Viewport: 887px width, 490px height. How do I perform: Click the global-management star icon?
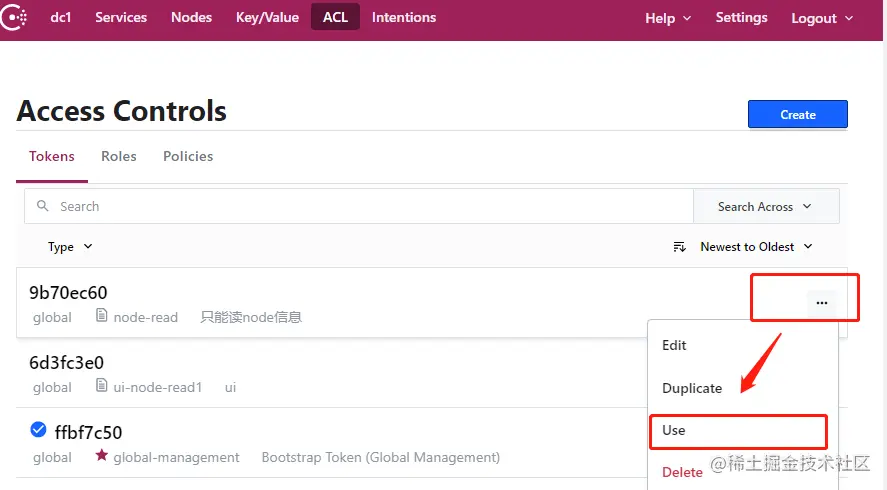coord(101,455)
